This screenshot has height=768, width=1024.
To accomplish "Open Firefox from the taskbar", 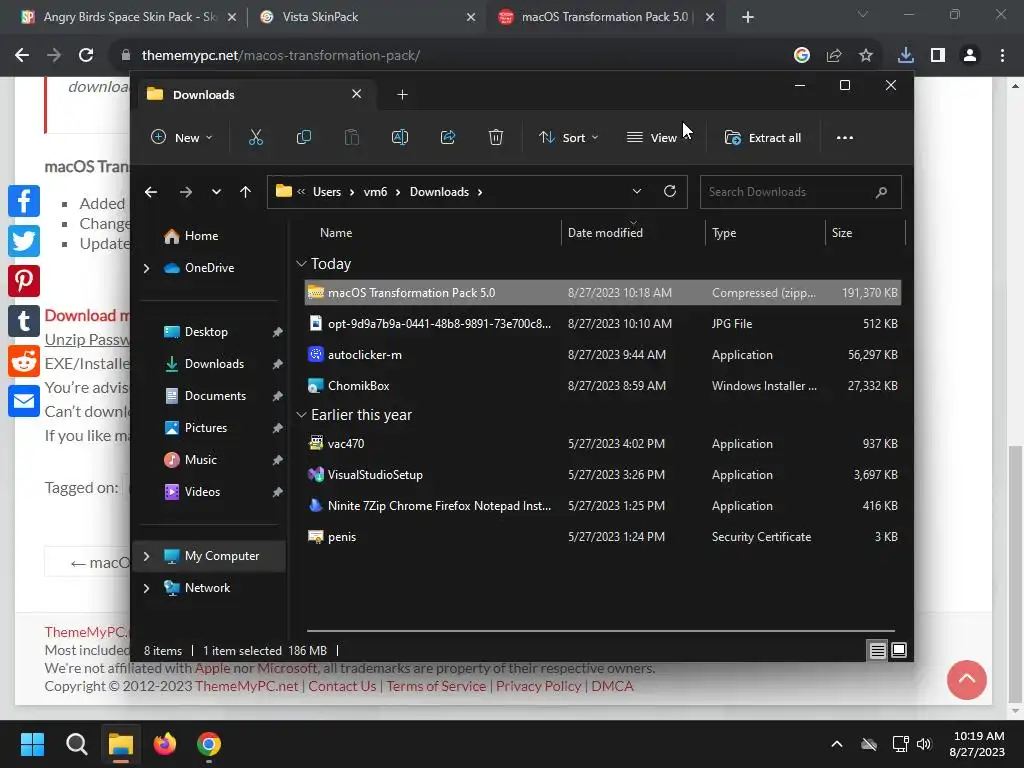I will [x=165, y=744].
